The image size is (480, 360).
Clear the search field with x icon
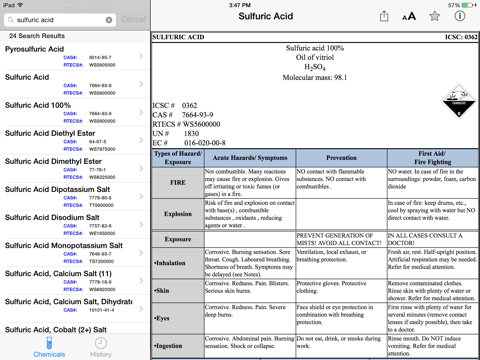[x=109, y=20]
